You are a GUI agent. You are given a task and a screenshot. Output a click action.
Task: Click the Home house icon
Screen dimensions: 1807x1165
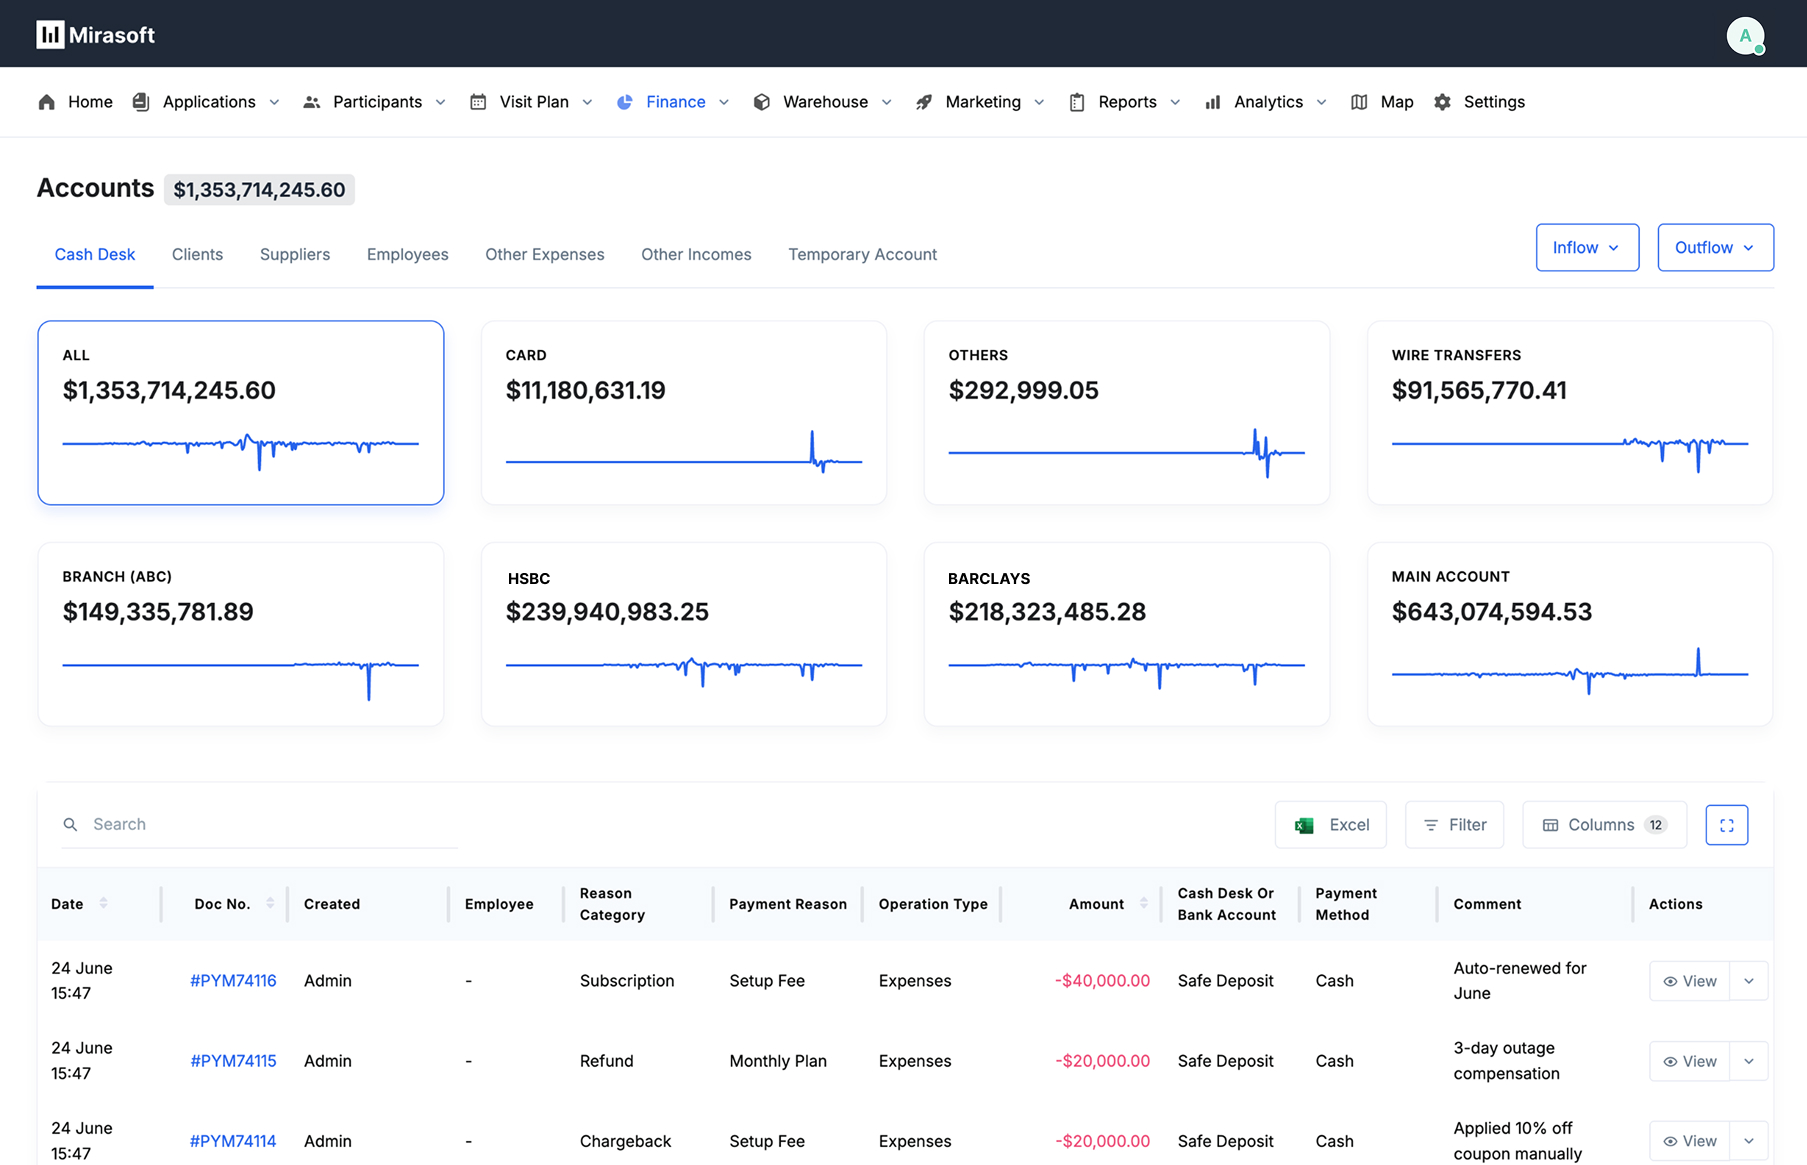click(47, 102)
